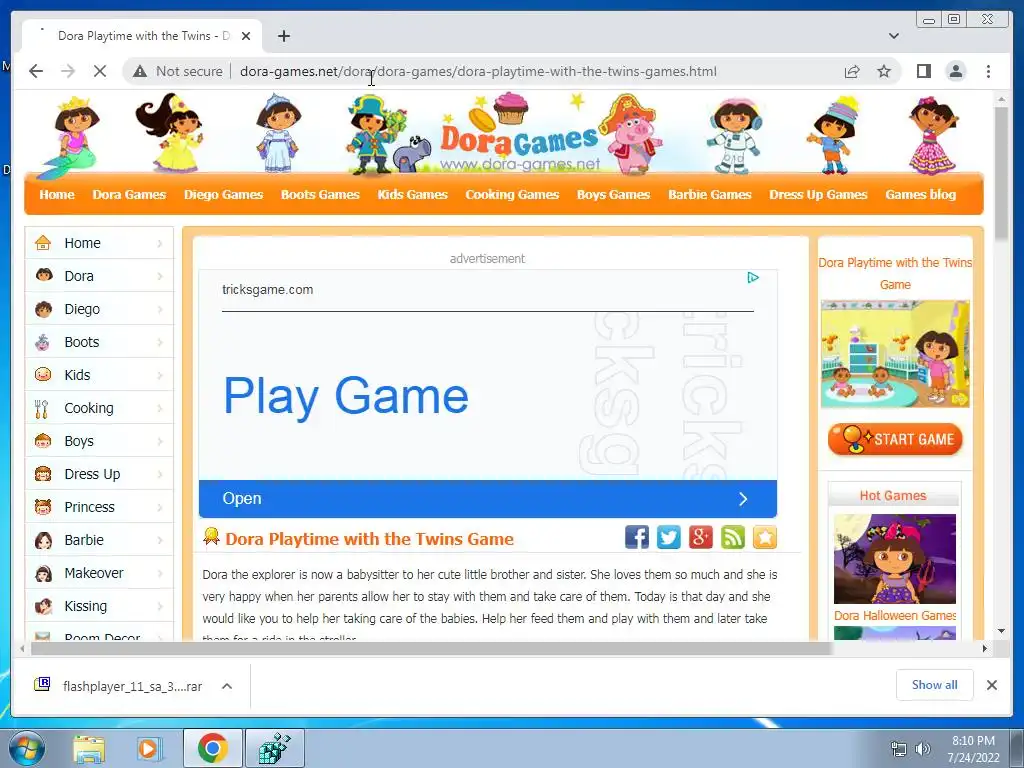Expand the Boys sidebar arrow

(x=160, y=441)
